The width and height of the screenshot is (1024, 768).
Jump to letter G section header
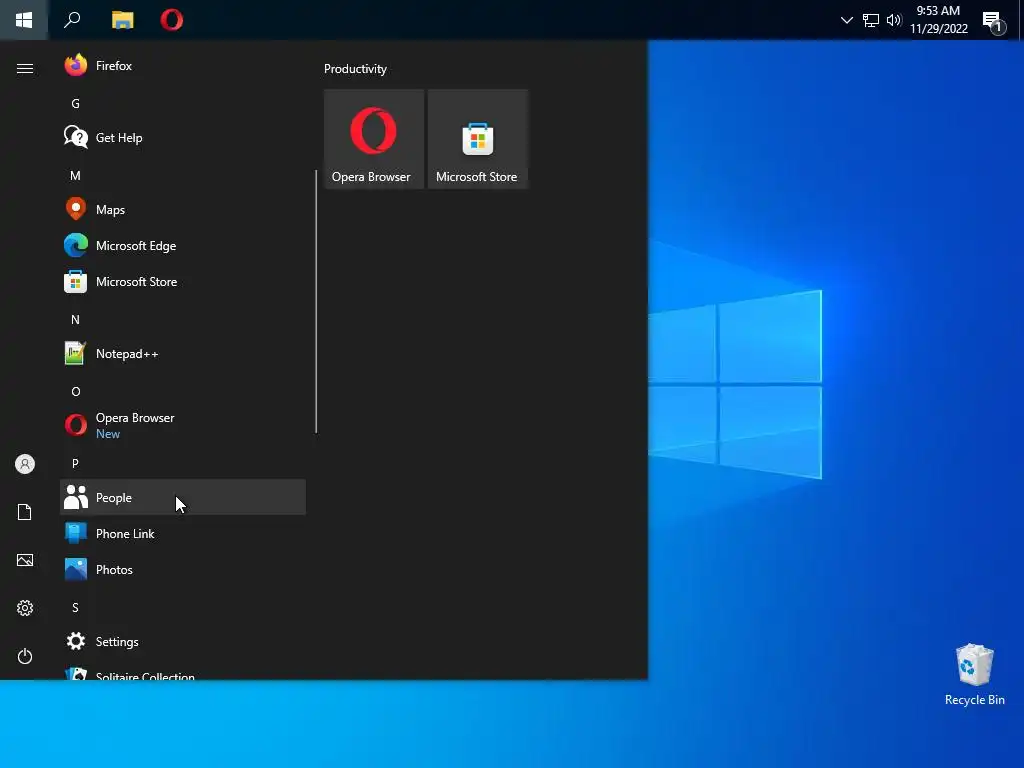point(75,103)
